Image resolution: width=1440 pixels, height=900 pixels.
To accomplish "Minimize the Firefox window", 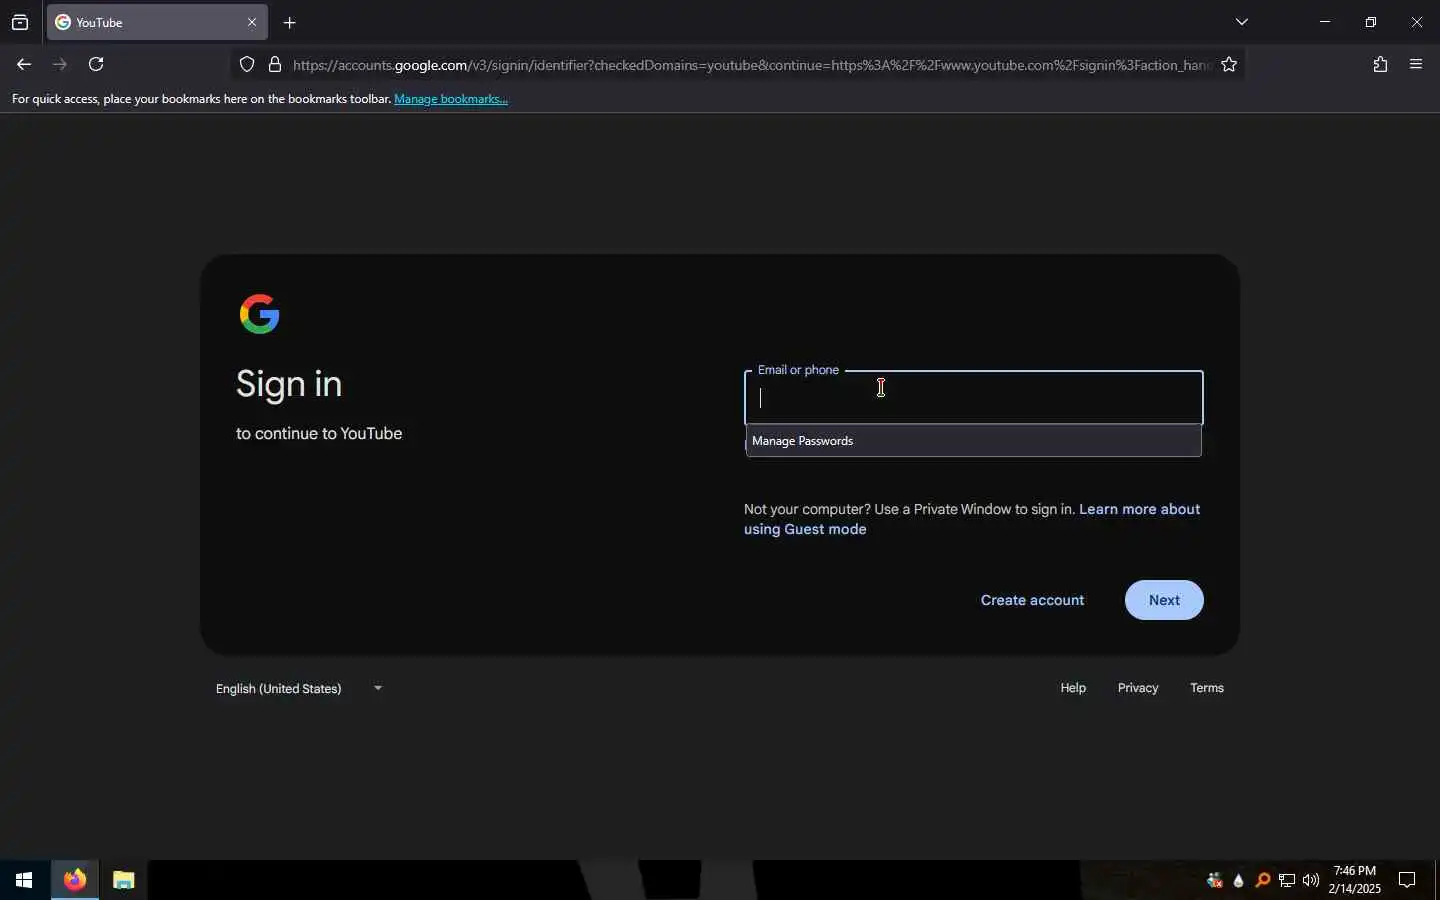I will click(x=1325, y=22).
